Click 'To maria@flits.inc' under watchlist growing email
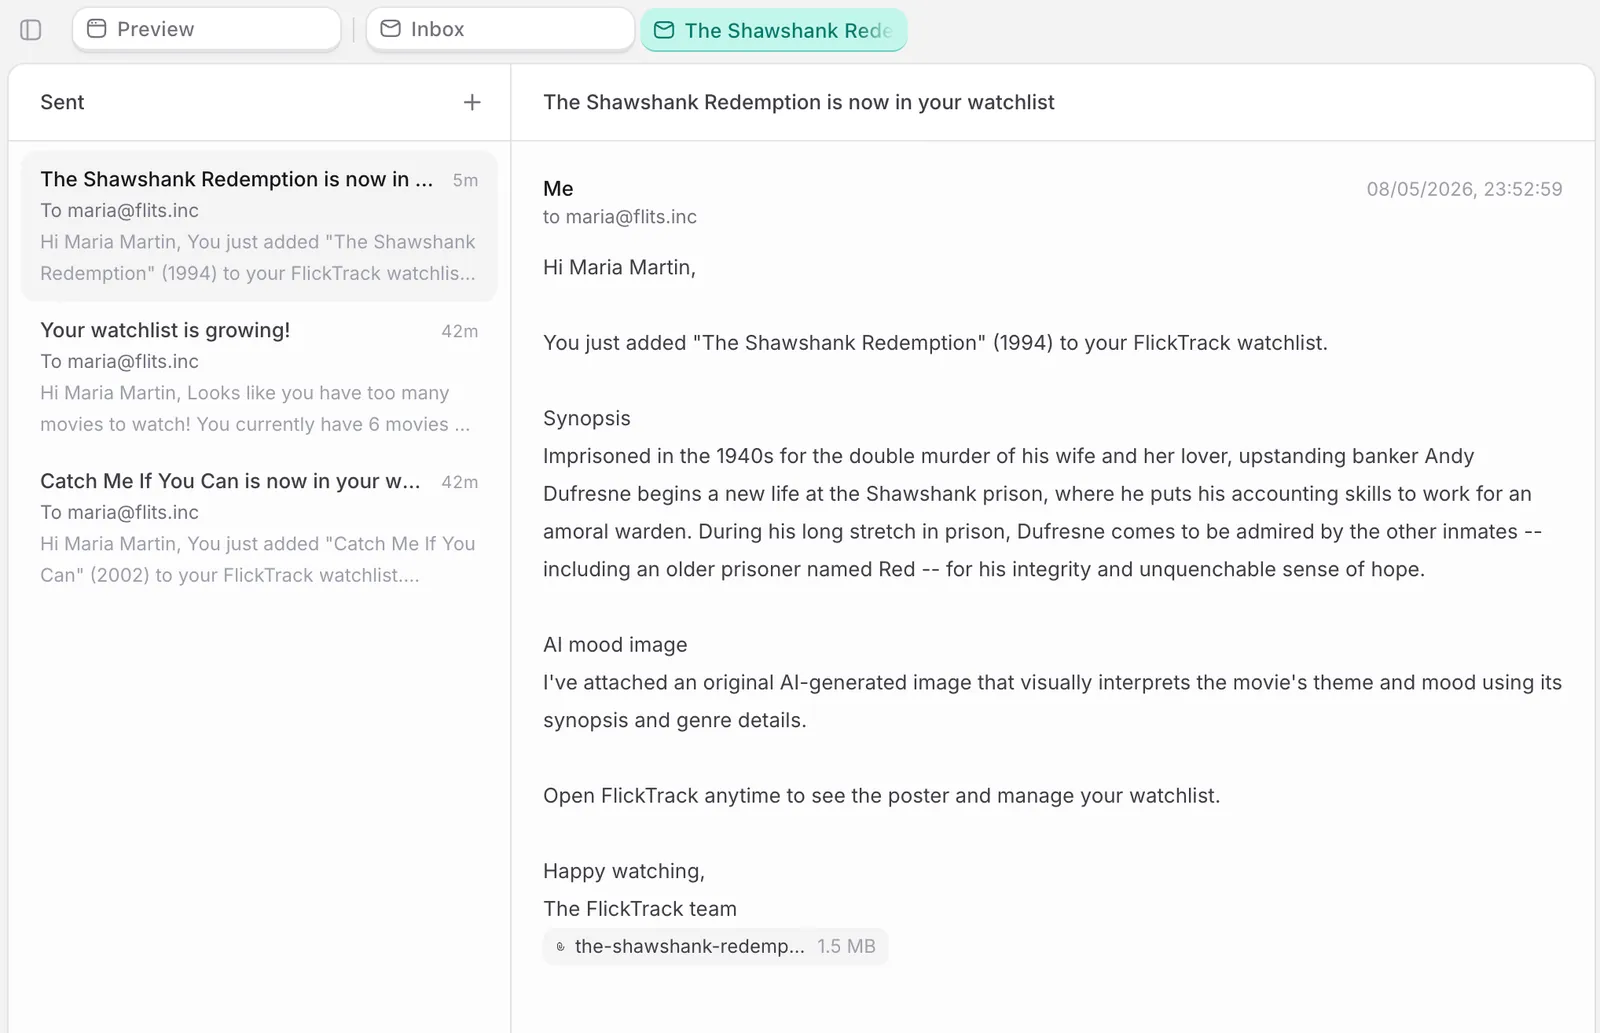Viewport: 1600px width, 1033px height. click(x=119, y=361)
